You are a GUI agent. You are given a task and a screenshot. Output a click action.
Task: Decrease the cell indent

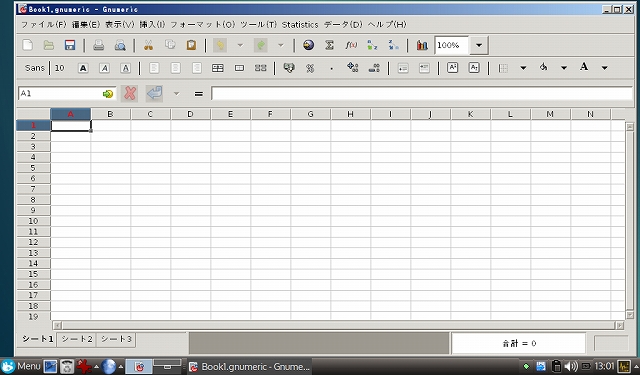tap(403, 68)
